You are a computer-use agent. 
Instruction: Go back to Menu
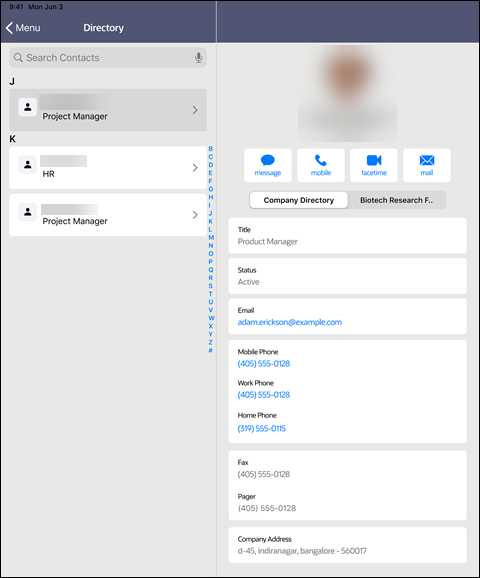23,28
